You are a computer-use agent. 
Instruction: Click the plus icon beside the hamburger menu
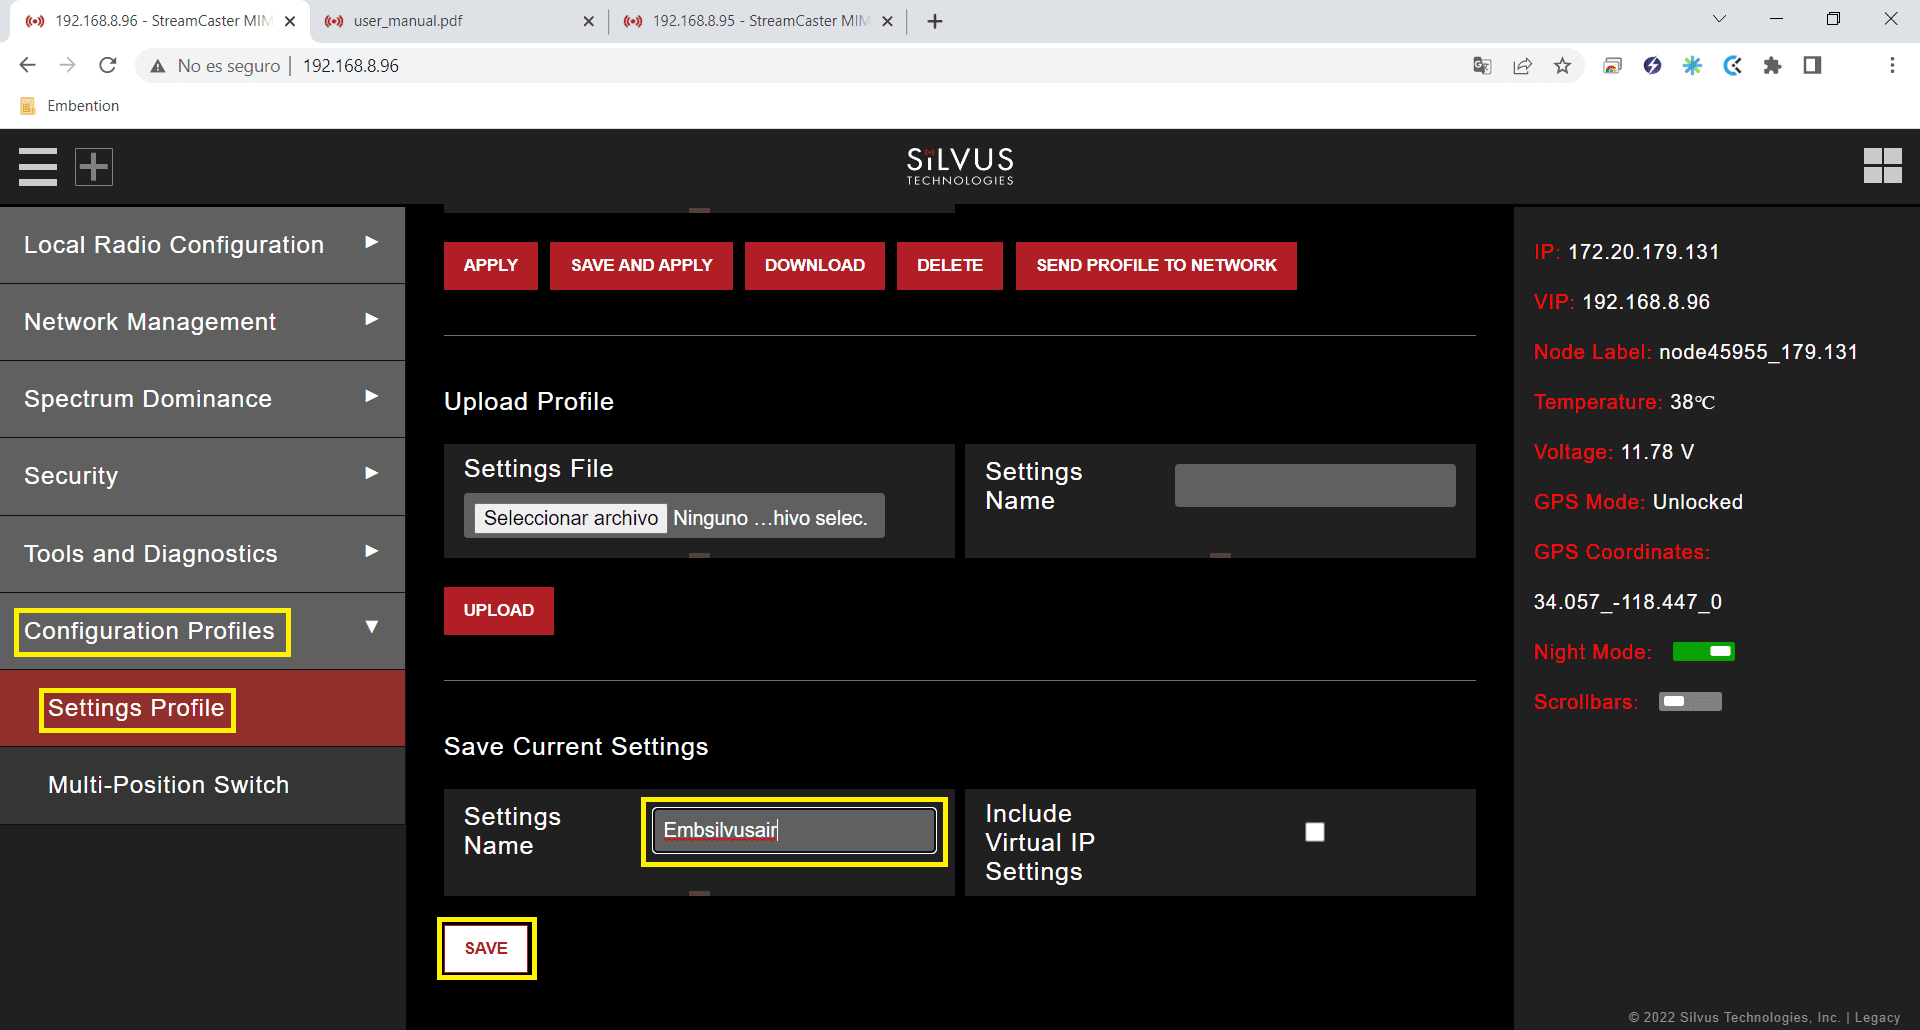(94, 167)
